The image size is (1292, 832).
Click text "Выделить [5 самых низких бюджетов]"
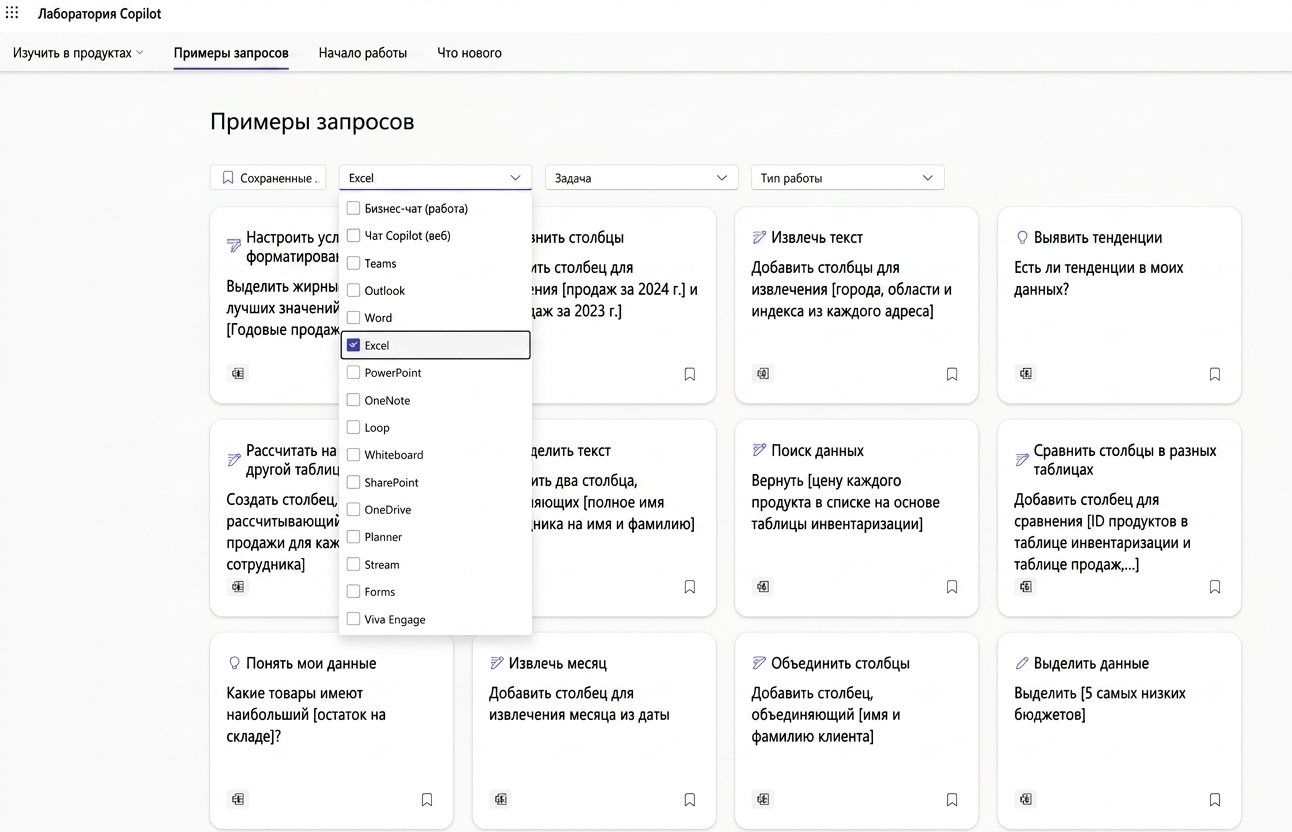point(1100,704)
